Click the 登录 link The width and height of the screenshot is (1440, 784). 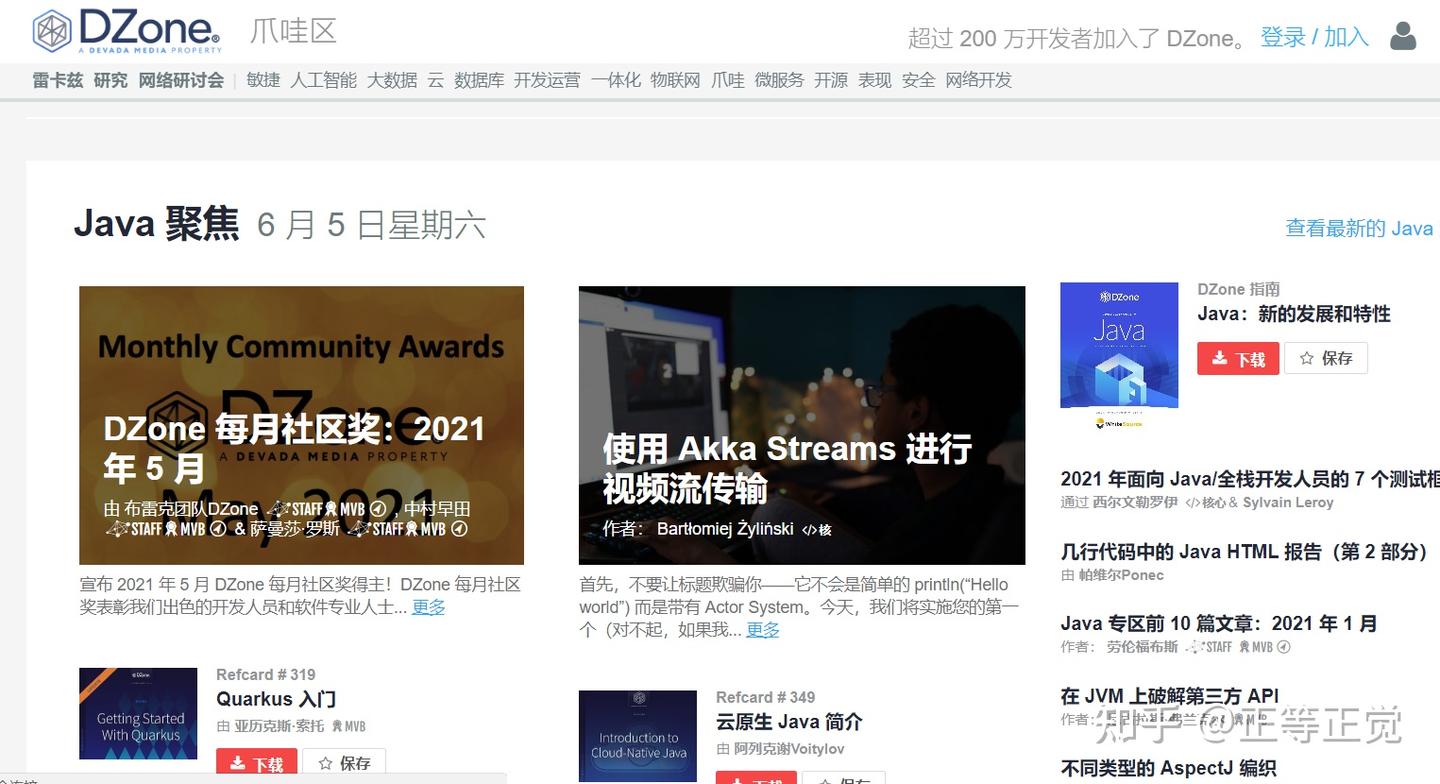pos(1284,38)
